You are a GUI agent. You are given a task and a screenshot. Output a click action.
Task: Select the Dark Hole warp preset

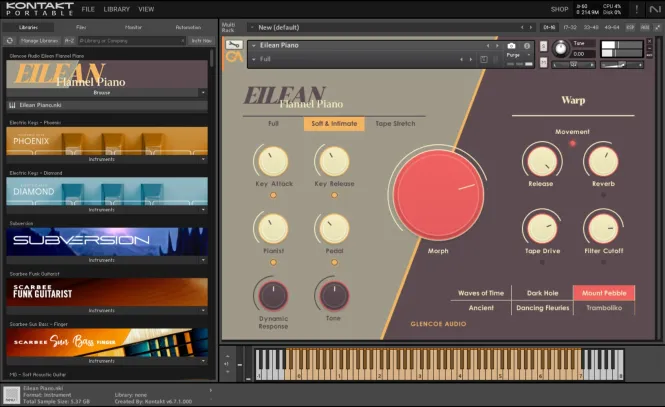[x=542, y=293]
